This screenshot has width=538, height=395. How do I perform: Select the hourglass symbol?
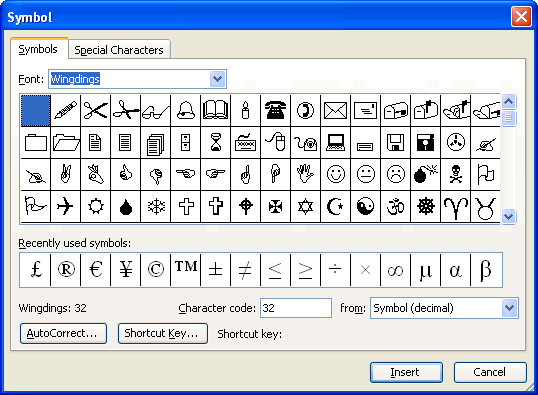tap(215, 142)
